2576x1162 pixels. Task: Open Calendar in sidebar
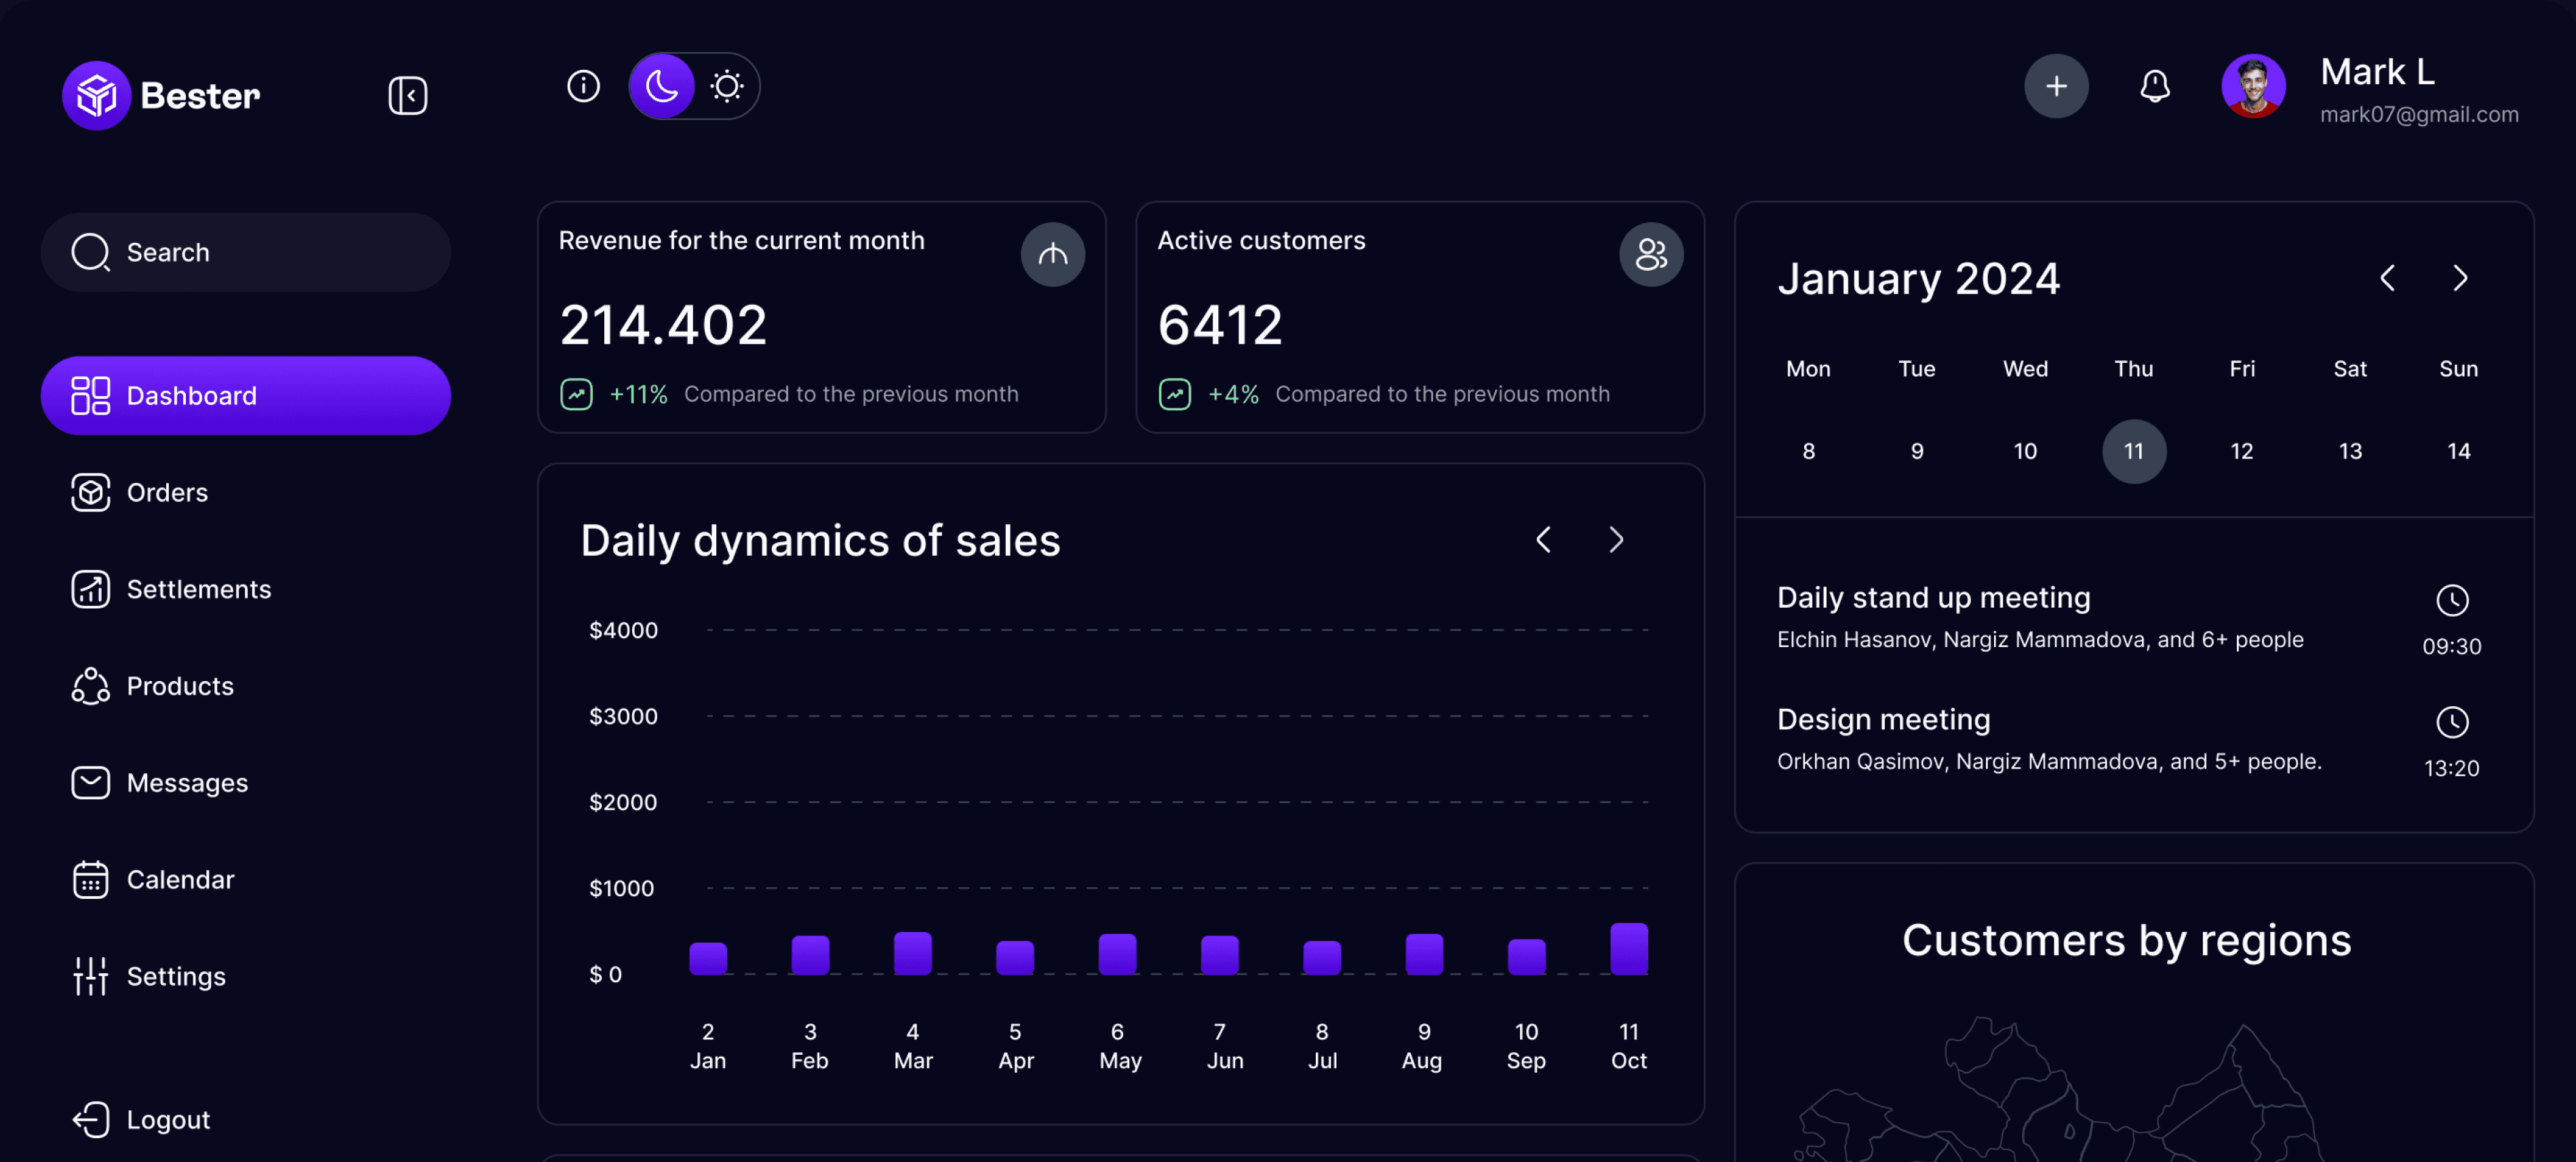click(x=245, y=880)
